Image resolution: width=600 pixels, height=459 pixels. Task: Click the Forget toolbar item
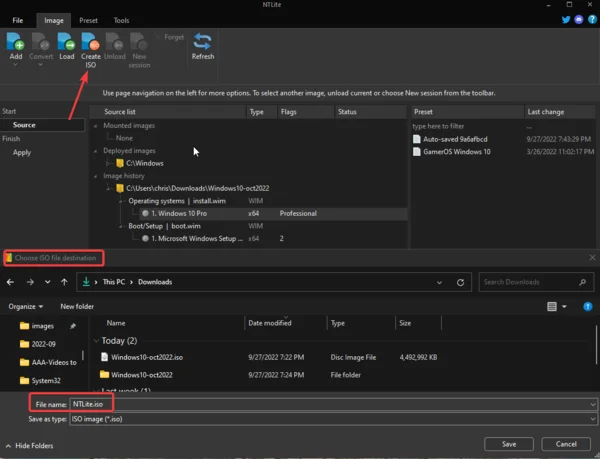pyautogui.click(x=170, y=37)
